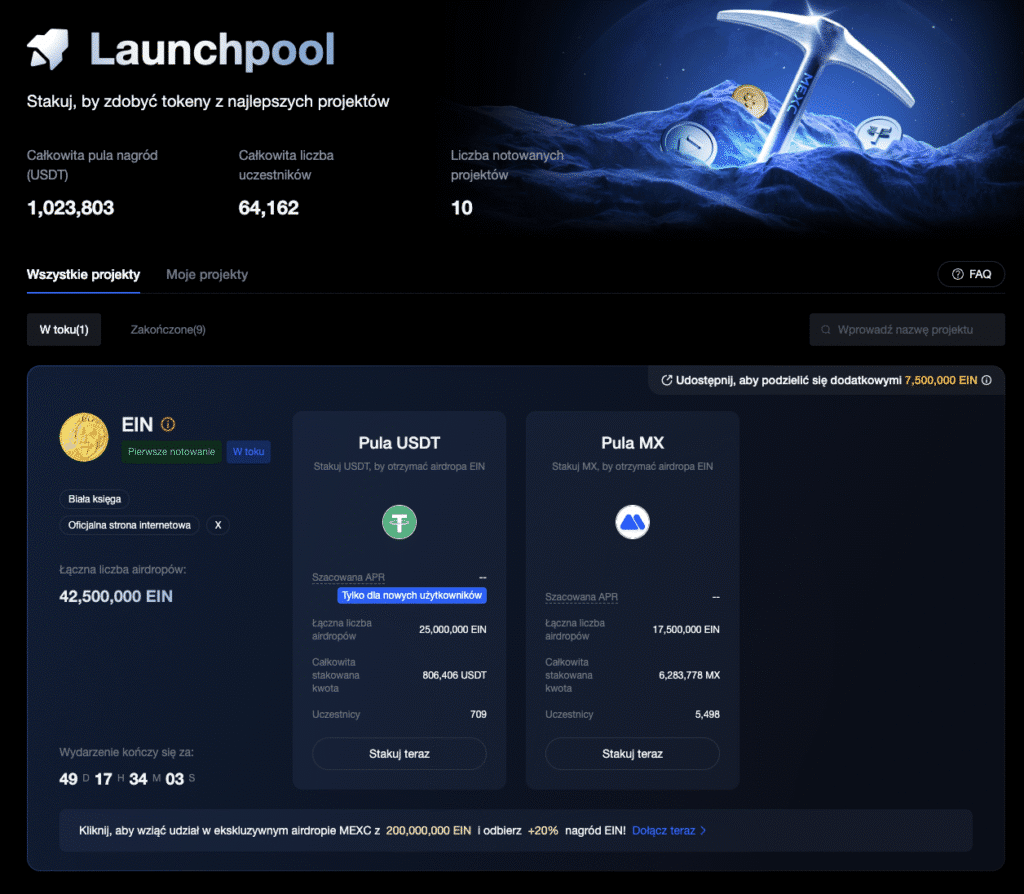The height and width of the screenshot is (894, 1024).
Task: Click the USDT Tether pool icon
Action: coord(399,522)
